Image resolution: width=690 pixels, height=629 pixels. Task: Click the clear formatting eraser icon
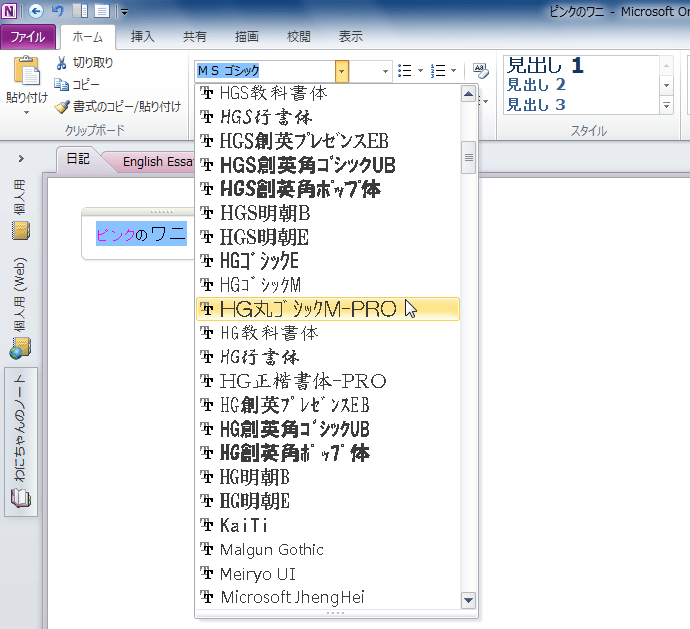(480, 70)
